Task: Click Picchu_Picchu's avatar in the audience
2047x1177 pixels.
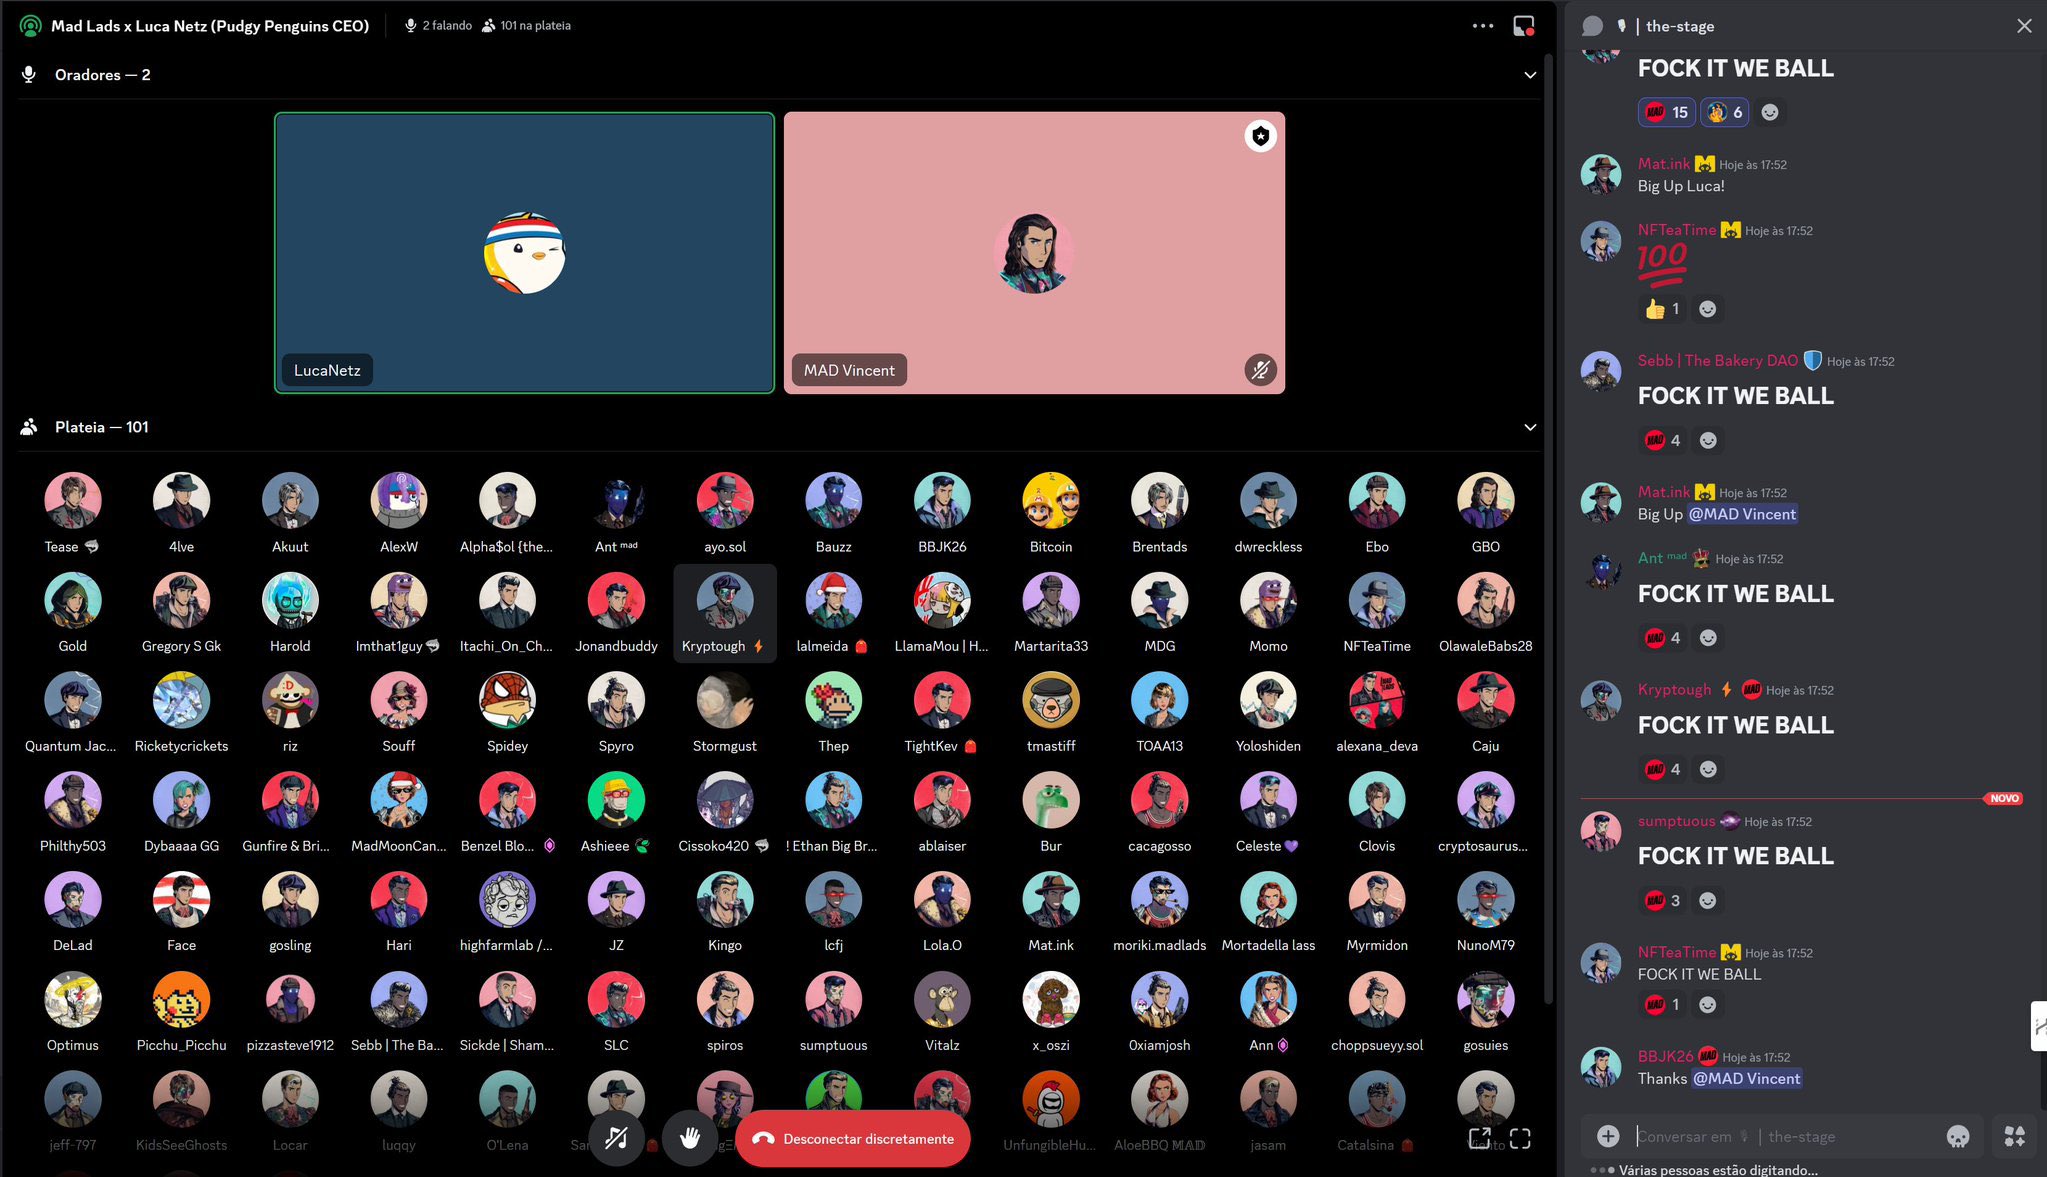Action: click(181, 999)
